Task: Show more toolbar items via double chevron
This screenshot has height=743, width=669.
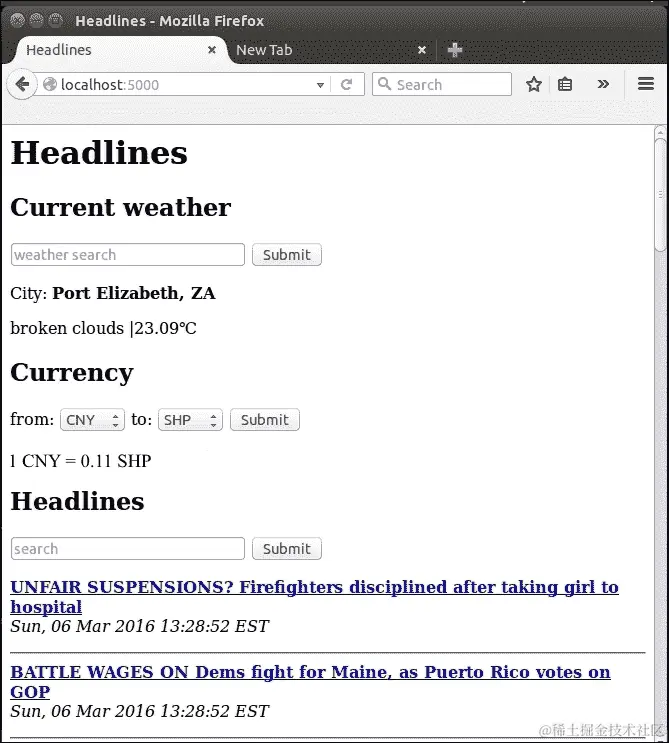Action: click(x=603, y=84)
